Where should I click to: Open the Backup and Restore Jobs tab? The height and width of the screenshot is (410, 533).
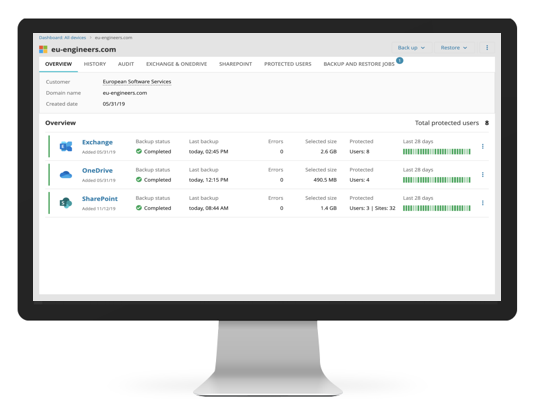pyautogui.click(x=359, y=64)
